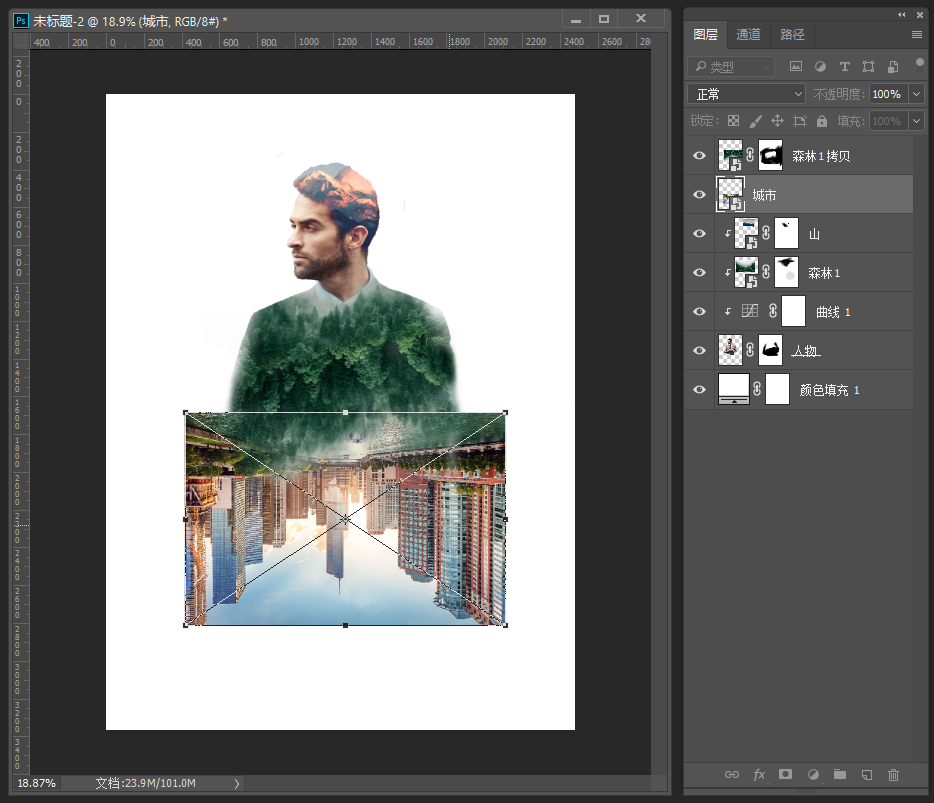
Task: Lock position move icon
Action: [x=777, y=121]
